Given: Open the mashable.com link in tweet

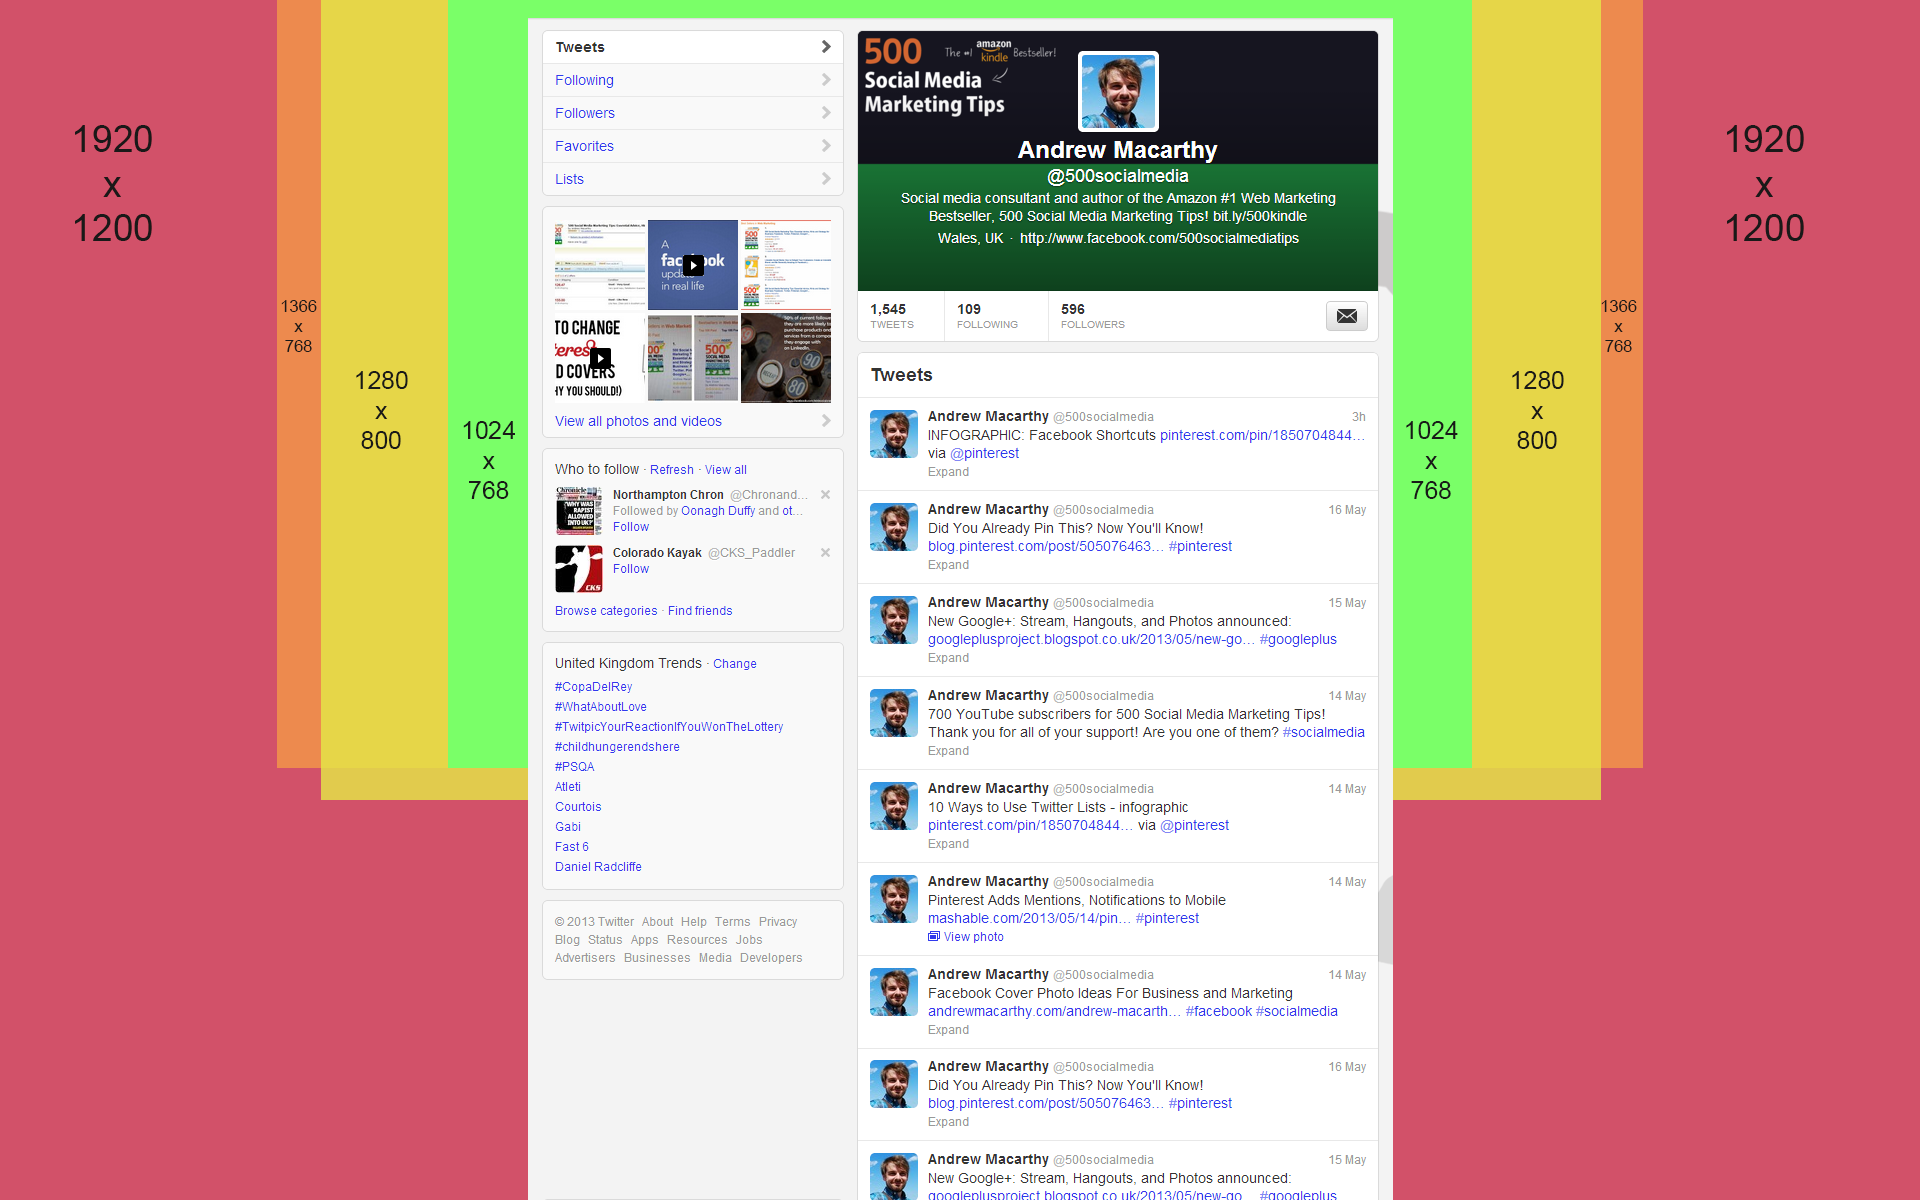Looking at the screenshot, I should coord(1029,918).
